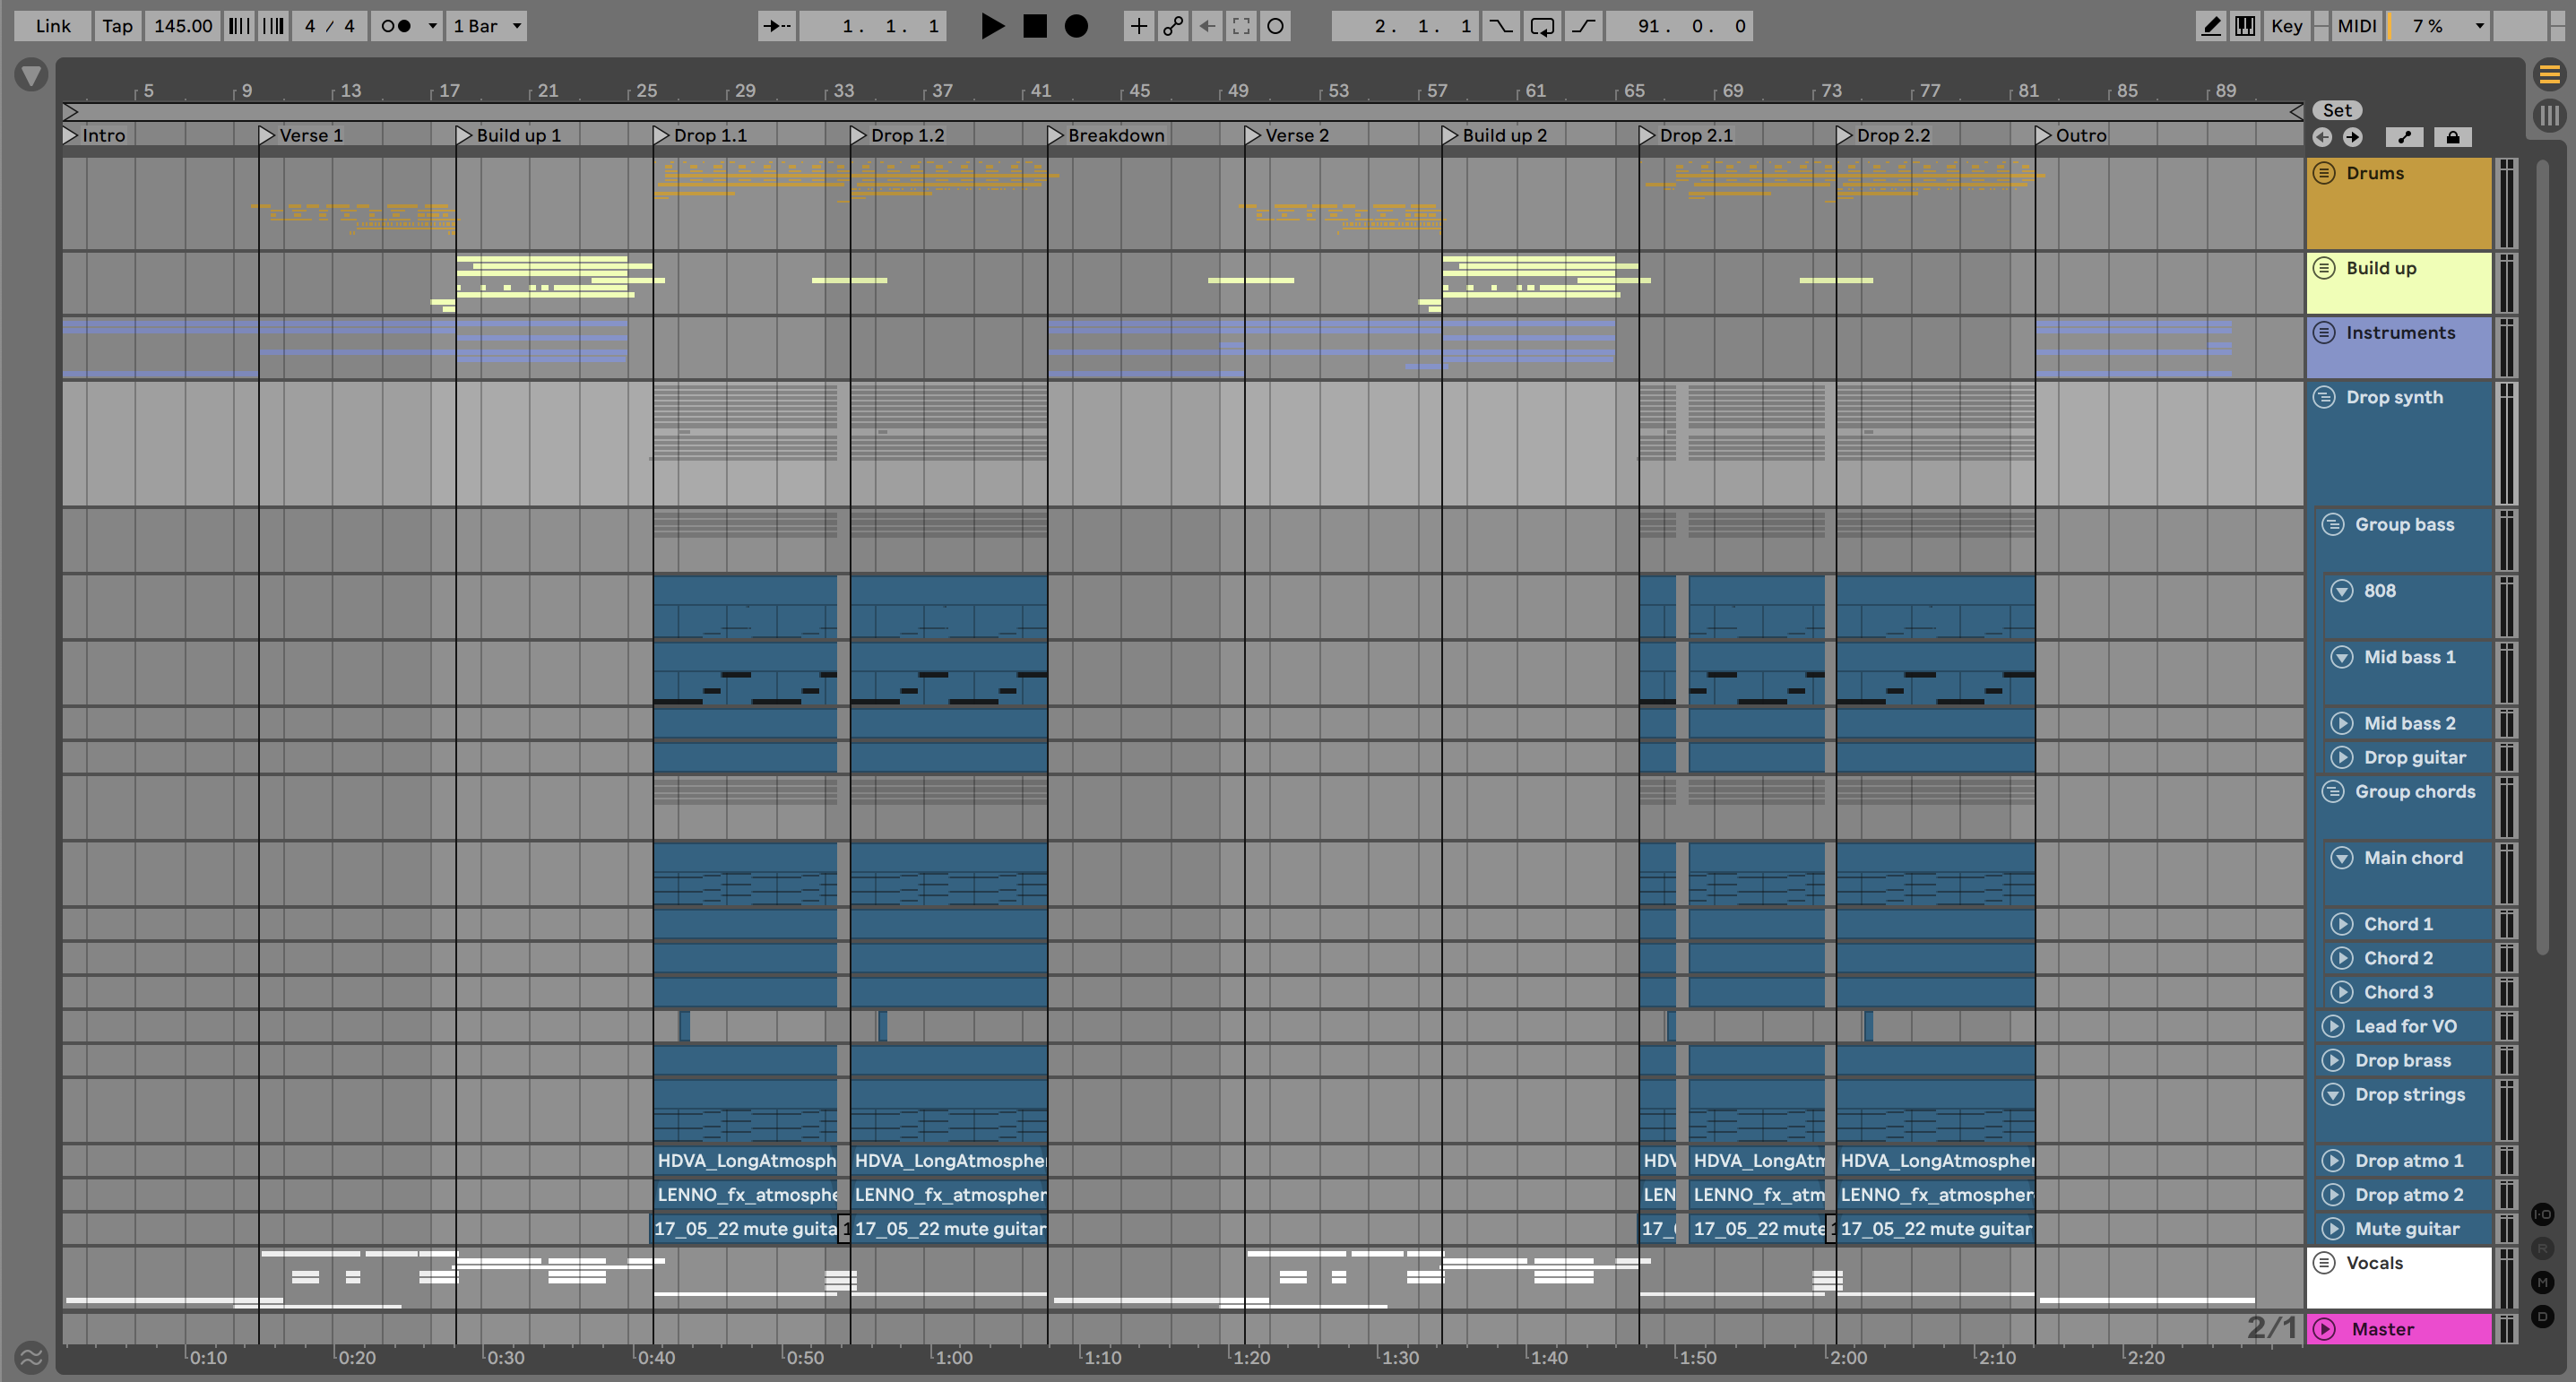2576x1382 pixels.
Task: Open the 1 Bar quantization dropdown
Action: coord(486,26)
